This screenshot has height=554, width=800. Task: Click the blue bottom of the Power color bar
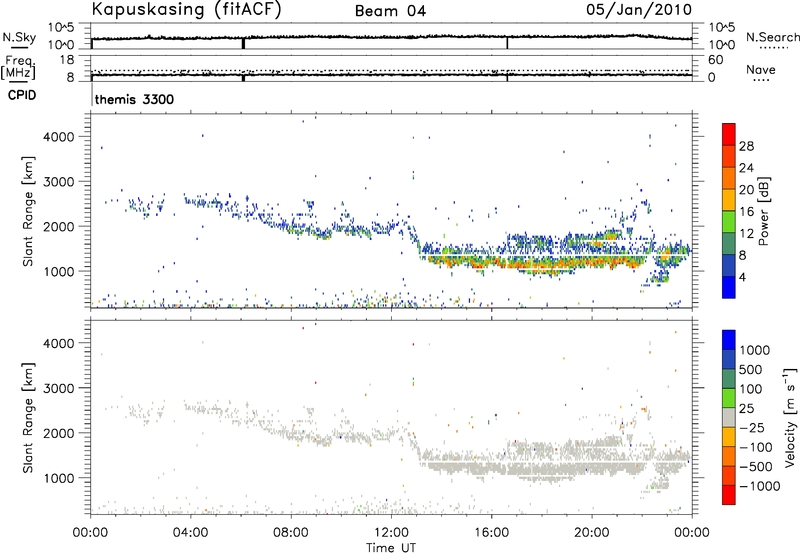point(729,287)
